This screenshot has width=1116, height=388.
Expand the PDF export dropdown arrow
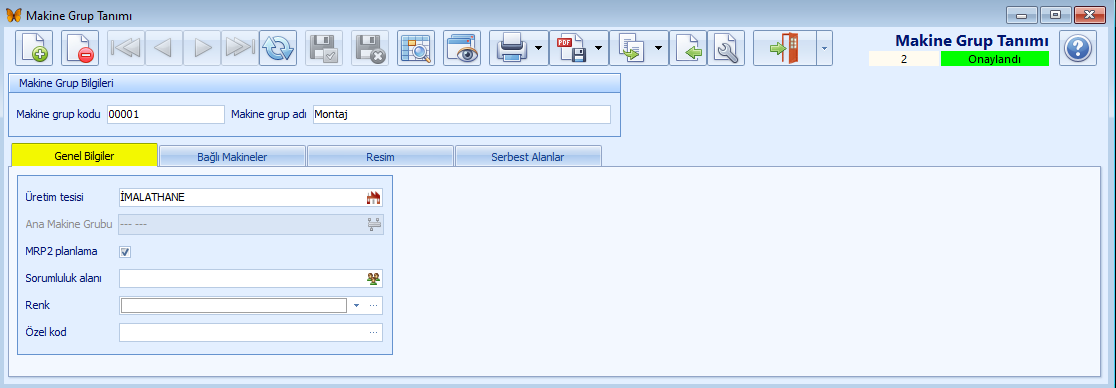[599, 48]
